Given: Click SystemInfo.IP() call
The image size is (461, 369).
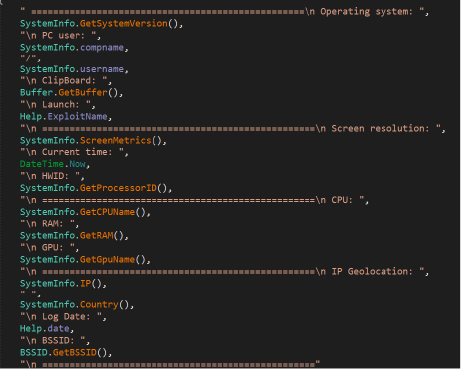Looking at the screenshot, I should pos(61,284).
